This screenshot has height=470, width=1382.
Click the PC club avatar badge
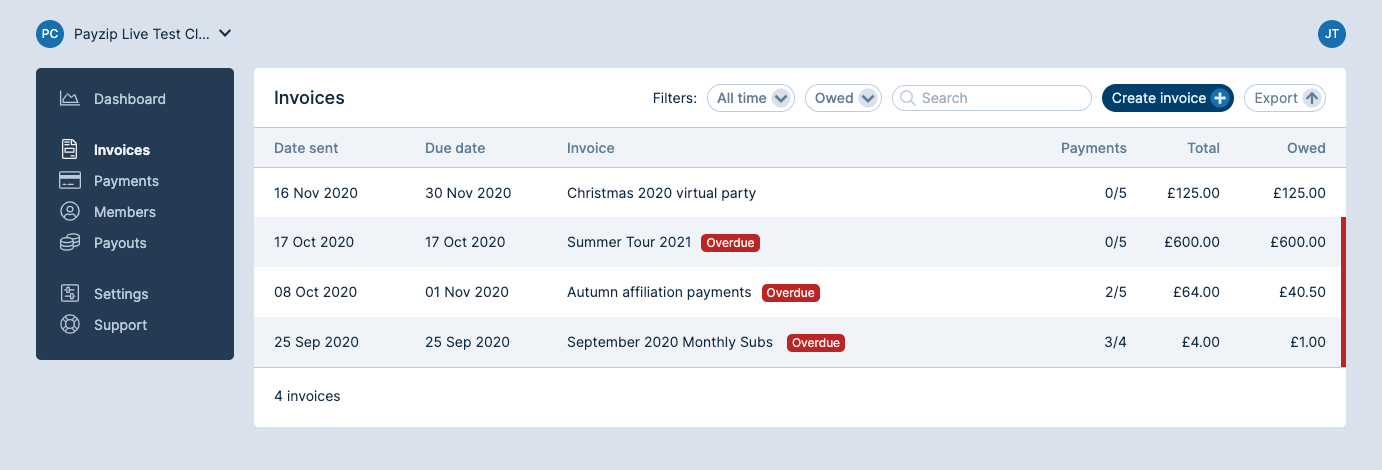[50, 34]
